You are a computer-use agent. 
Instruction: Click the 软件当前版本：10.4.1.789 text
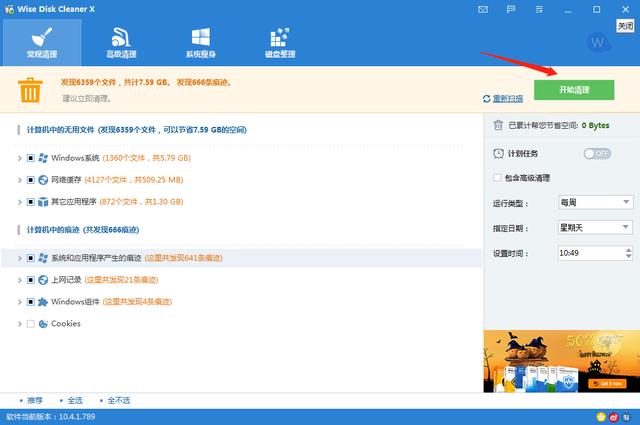51,417
